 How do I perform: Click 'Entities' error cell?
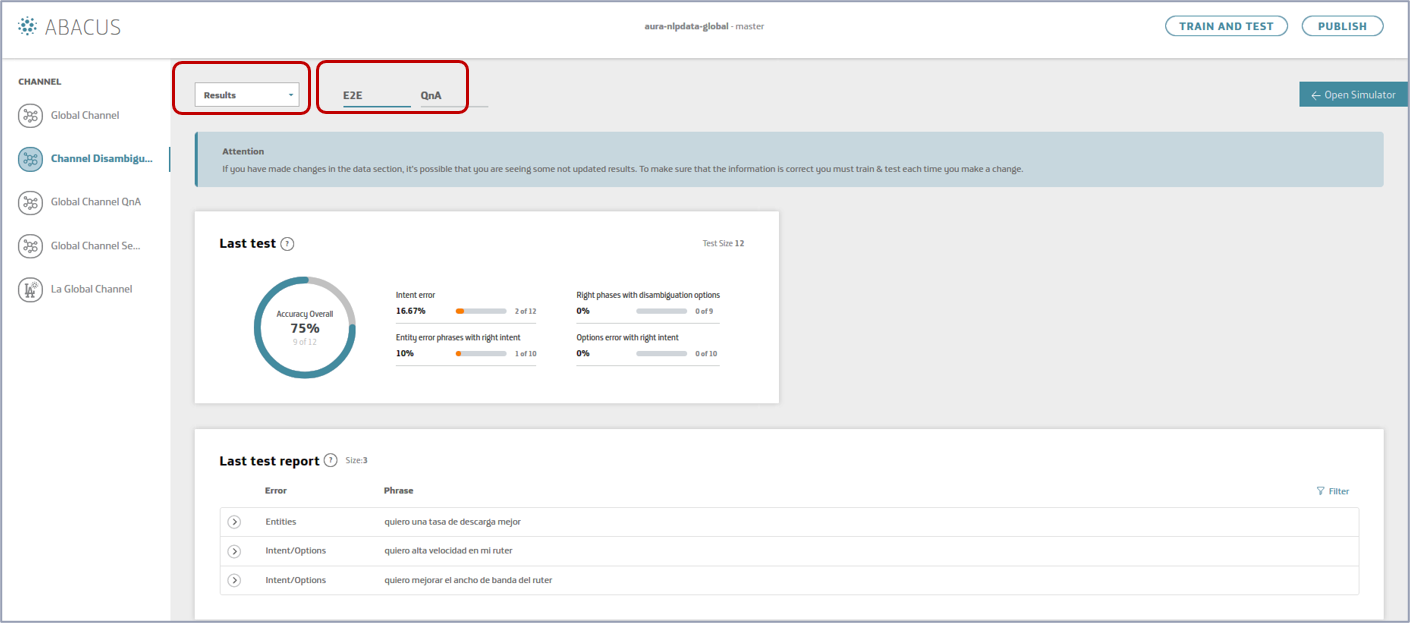pyautogui.click(x=281, y=522)
